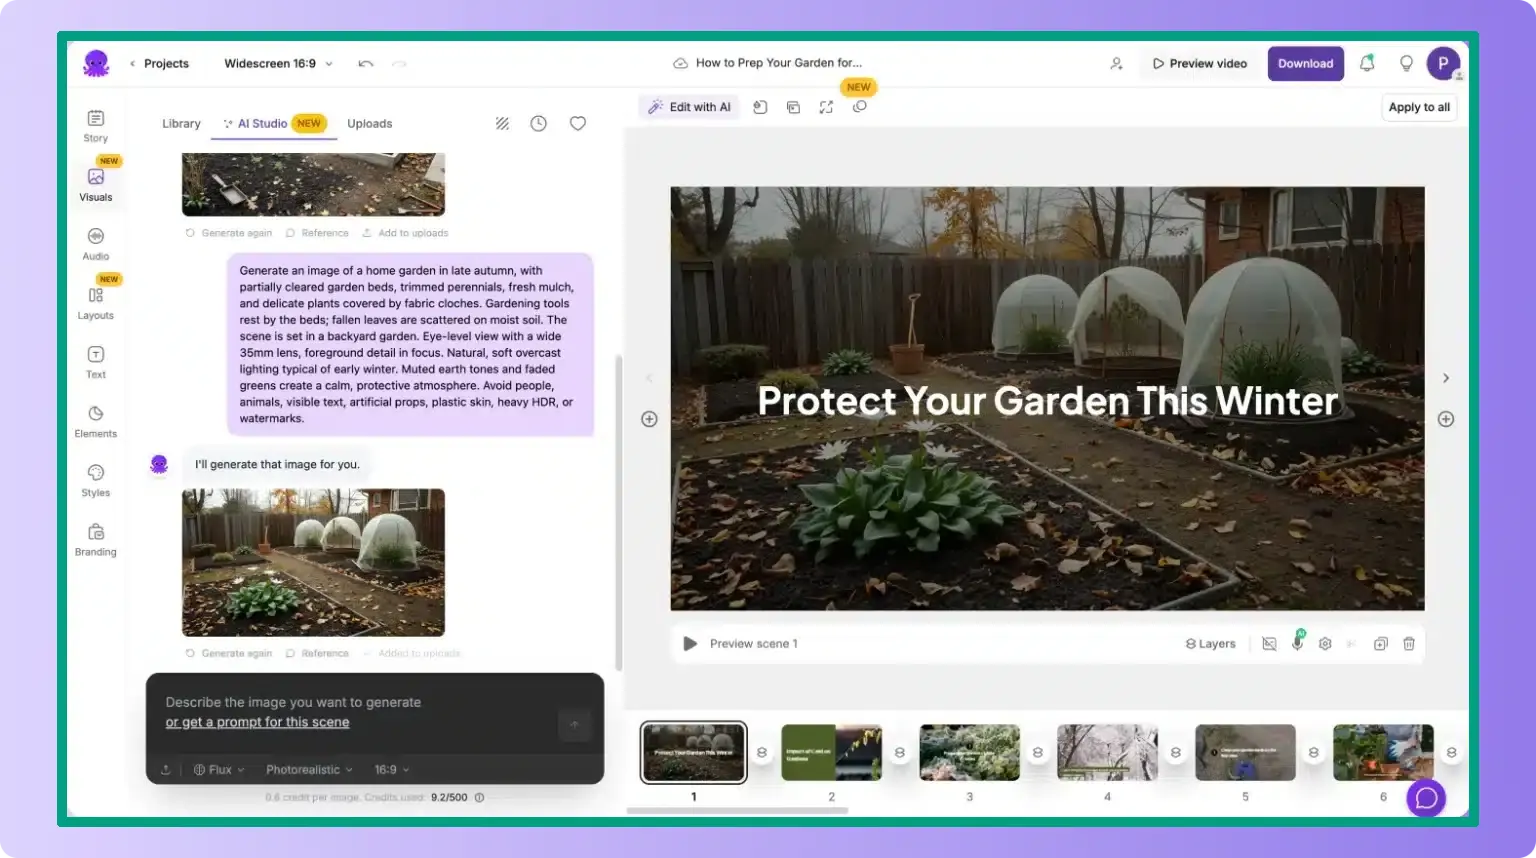Click the 'get a prompt for this scene' link
Viewport: 1536px width, 858px height.
pos(257,721)
